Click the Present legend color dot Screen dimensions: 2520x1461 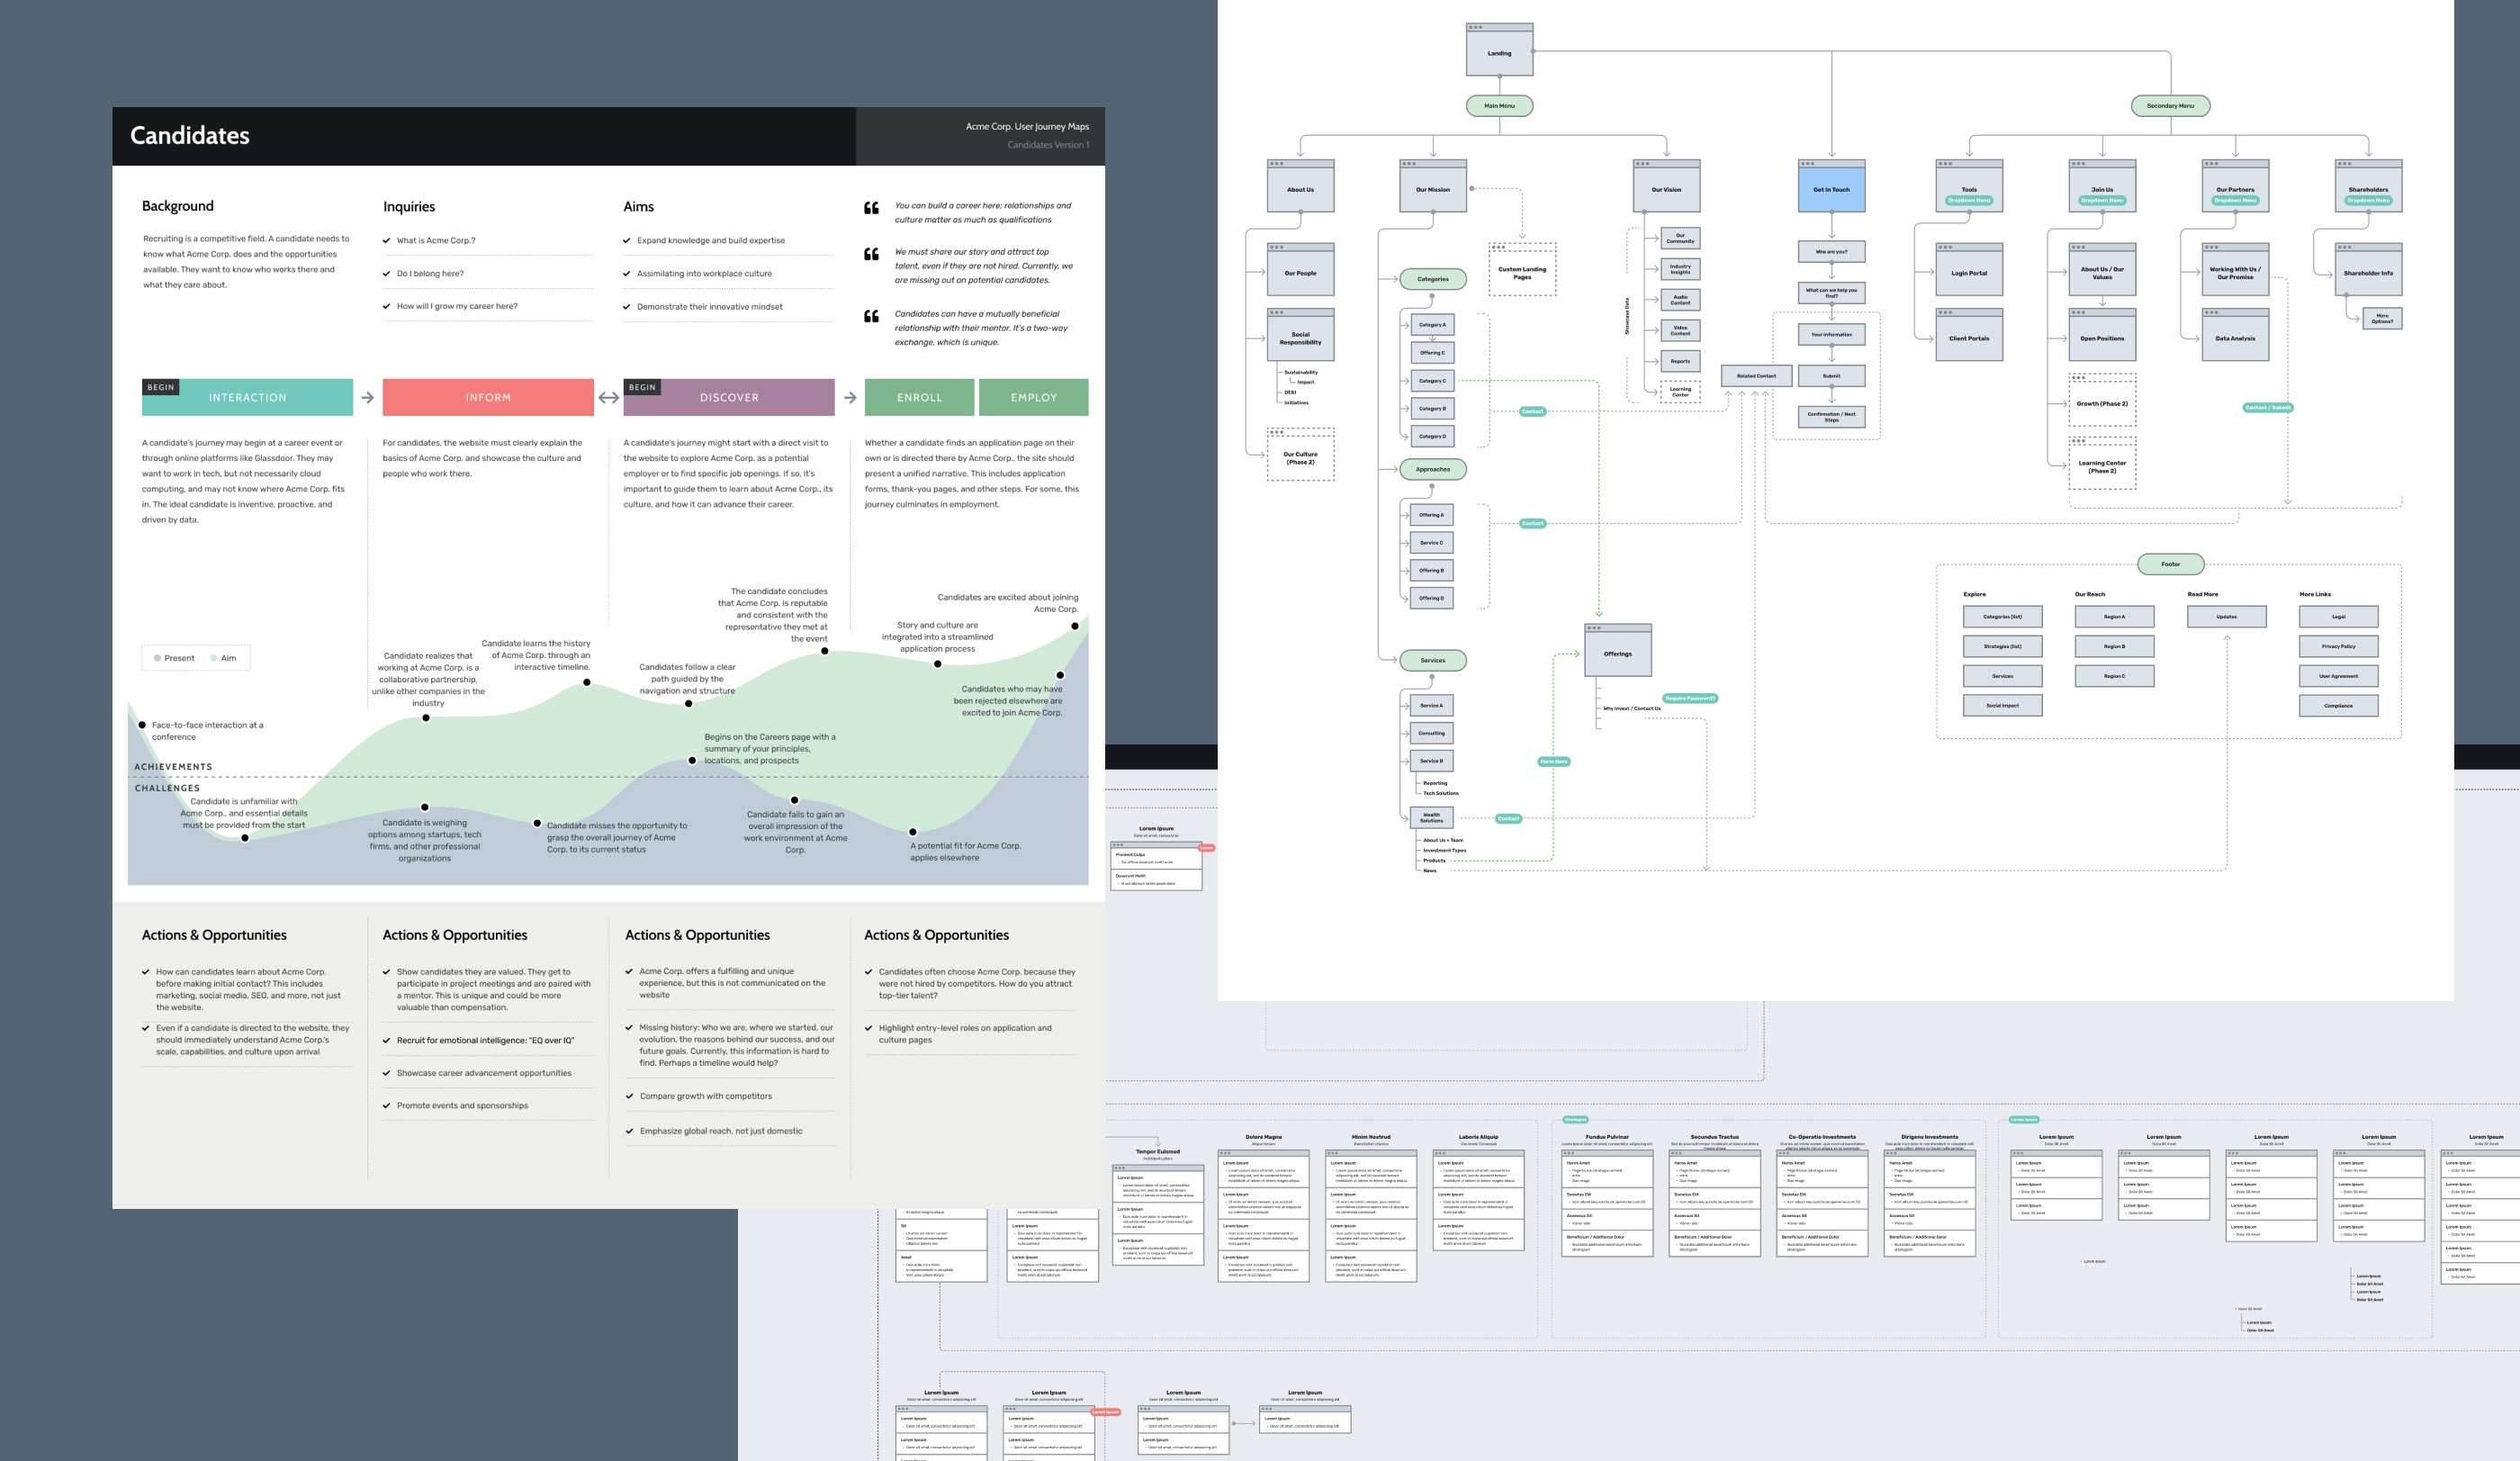[x=157, y=658]
